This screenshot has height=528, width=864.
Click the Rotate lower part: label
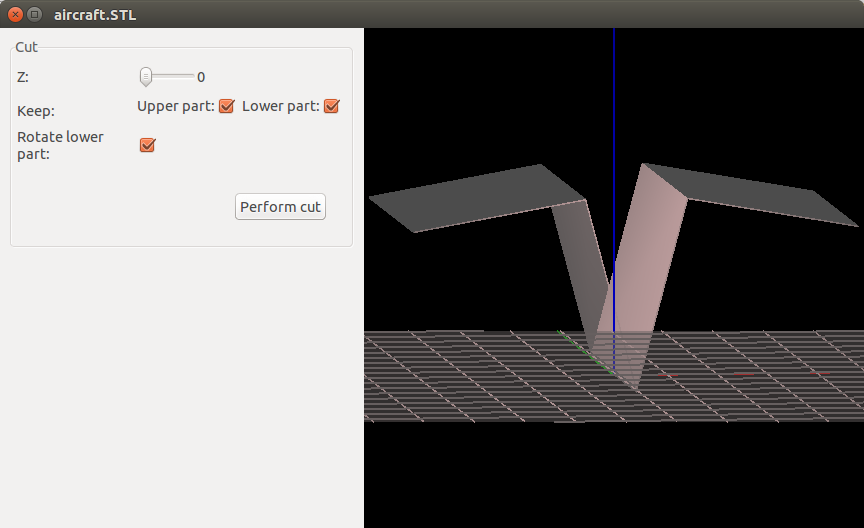point(60,146)
